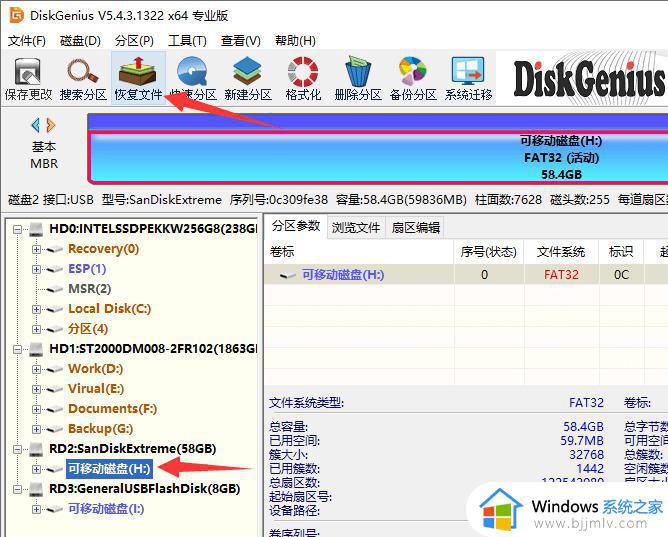Screen dimensions: 668x537
Task: Click the 标识 column header
Action: tap(621, 252)
